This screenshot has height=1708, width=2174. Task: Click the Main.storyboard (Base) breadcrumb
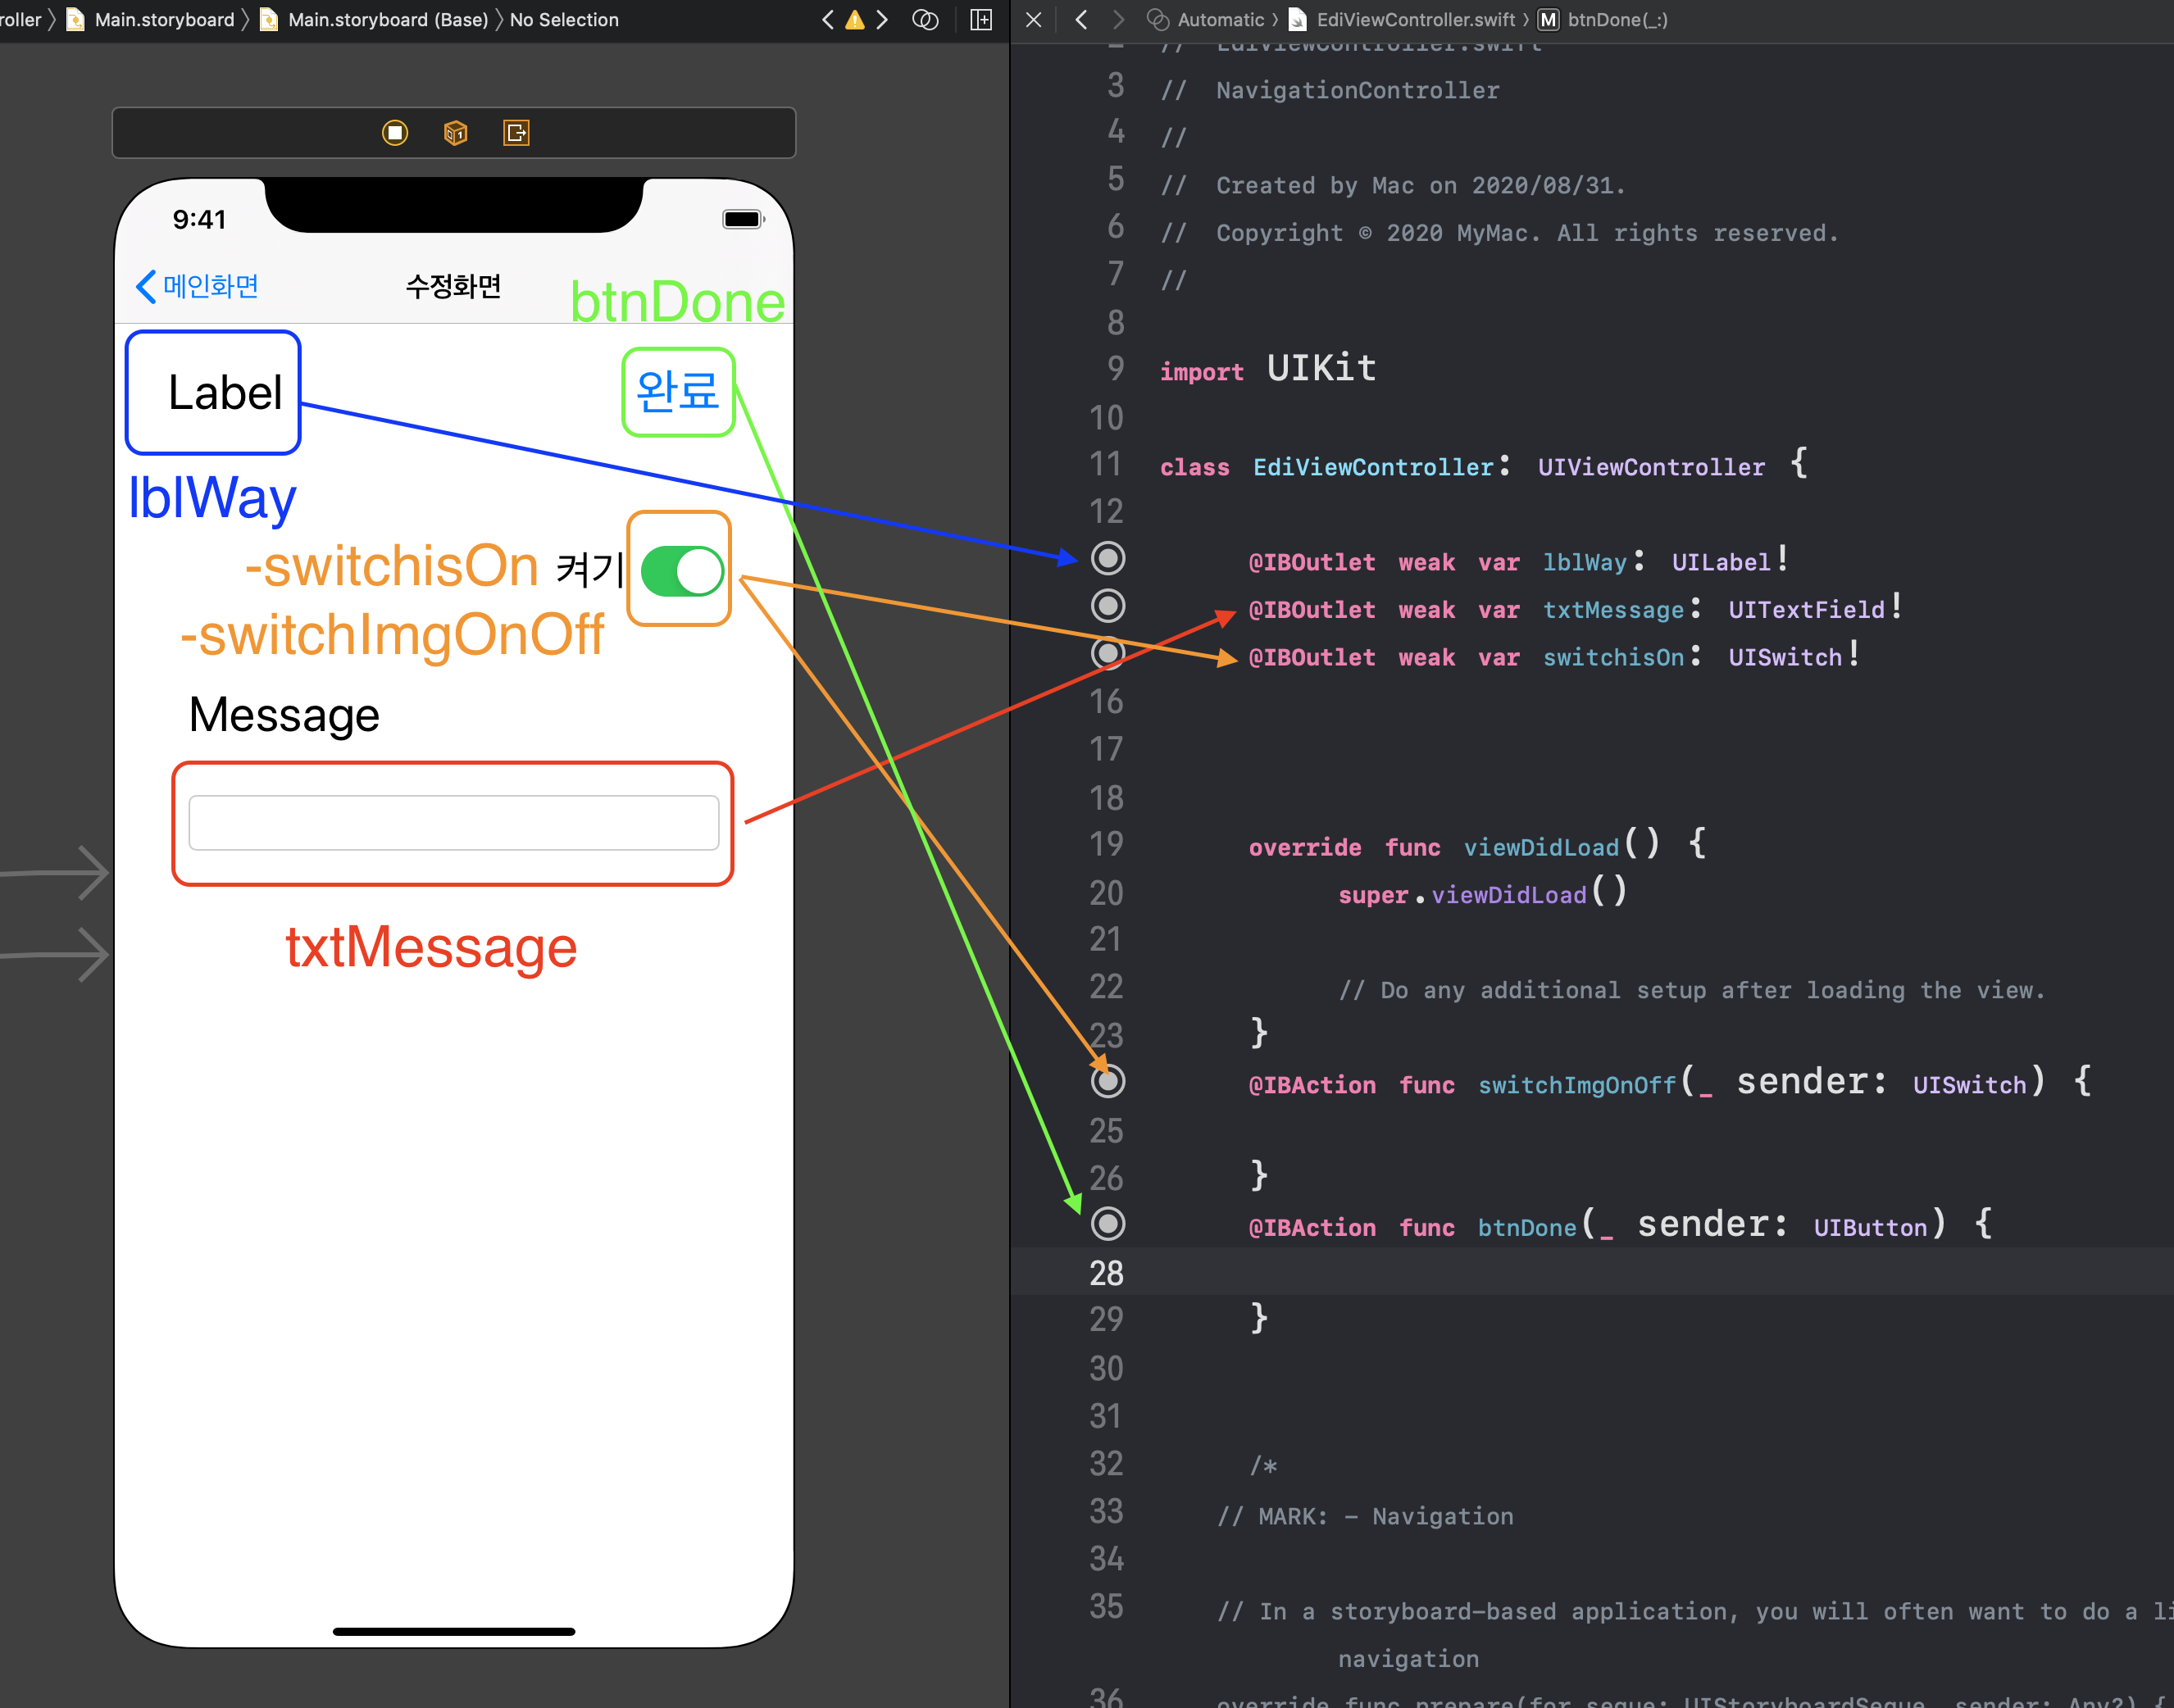tap(387, 20)
